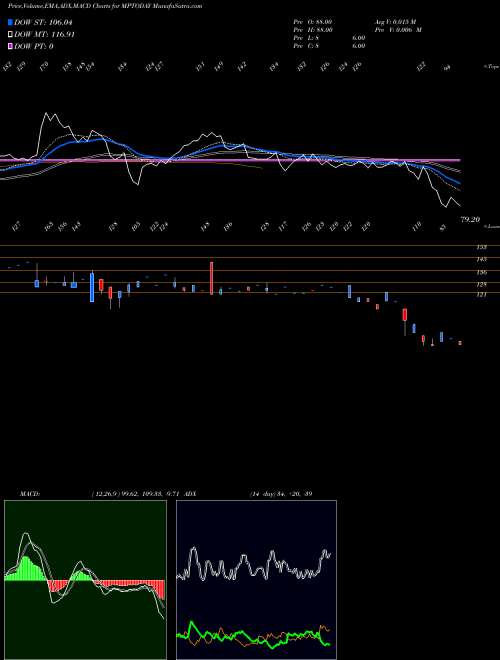This screenshot has width=500, height=660.
Task: Click the last red candlestick at the chart's end
Action: 460,343
